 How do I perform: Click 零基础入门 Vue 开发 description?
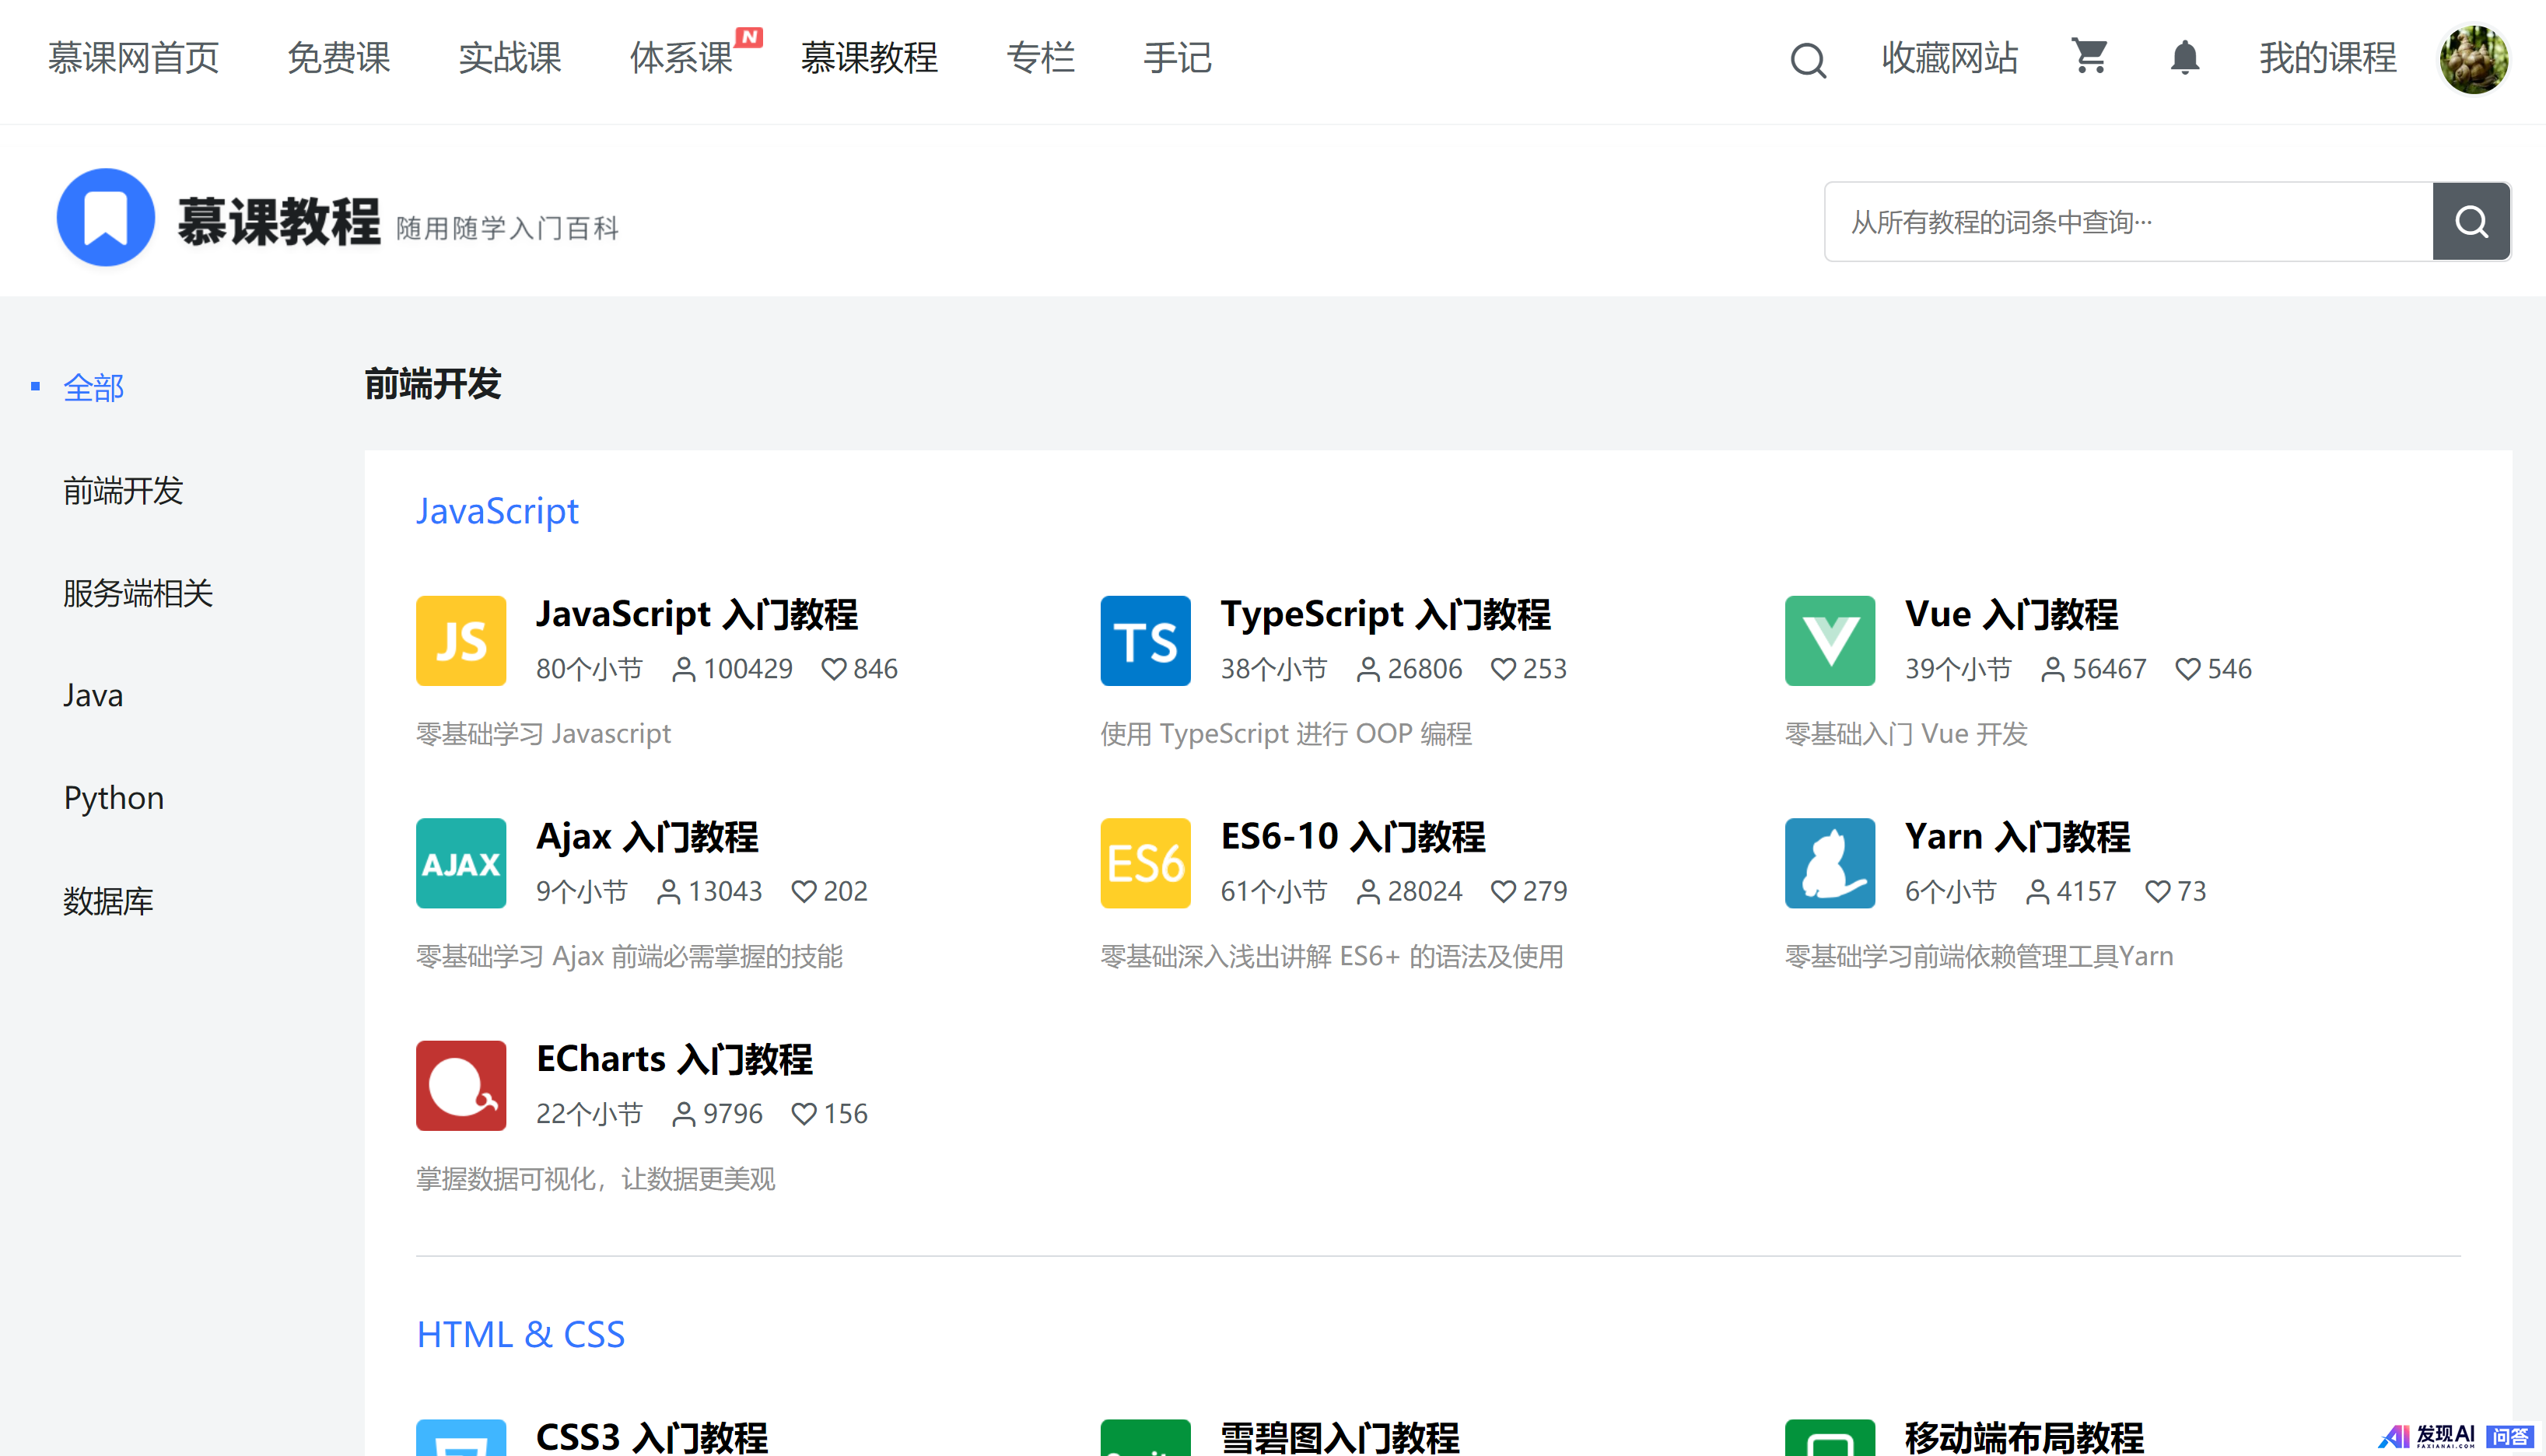coord(1905,733)
